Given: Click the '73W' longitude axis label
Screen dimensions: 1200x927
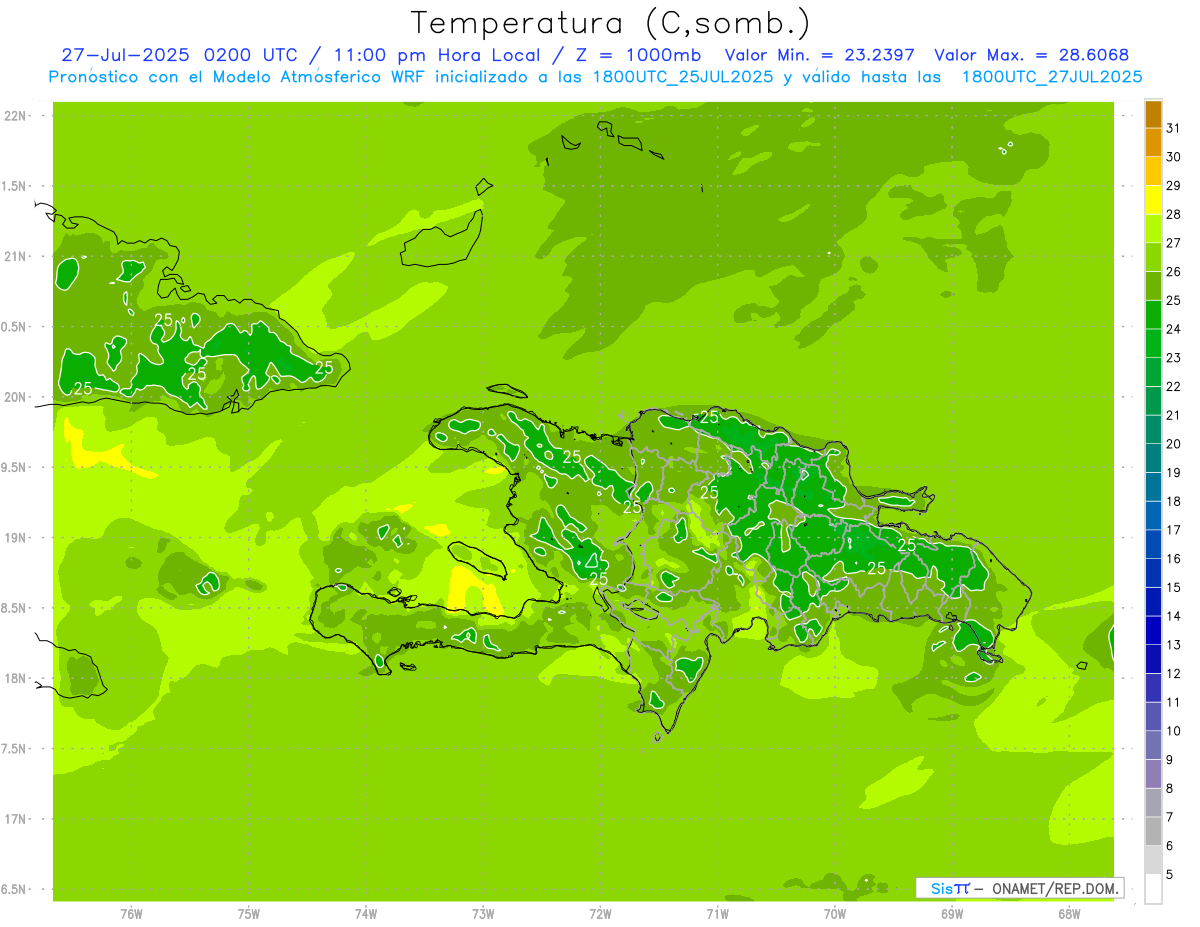Looking at the screenshot, I should point(483,913).
